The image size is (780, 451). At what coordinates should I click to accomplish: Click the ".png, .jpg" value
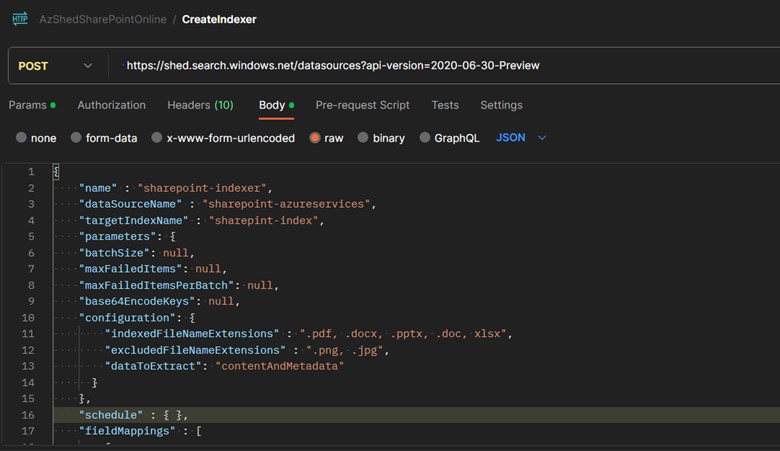345,350
